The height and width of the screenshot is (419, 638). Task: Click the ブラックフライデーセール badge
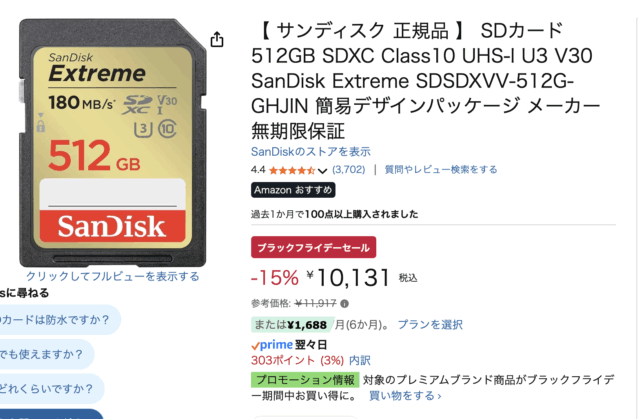coord(313,248)
